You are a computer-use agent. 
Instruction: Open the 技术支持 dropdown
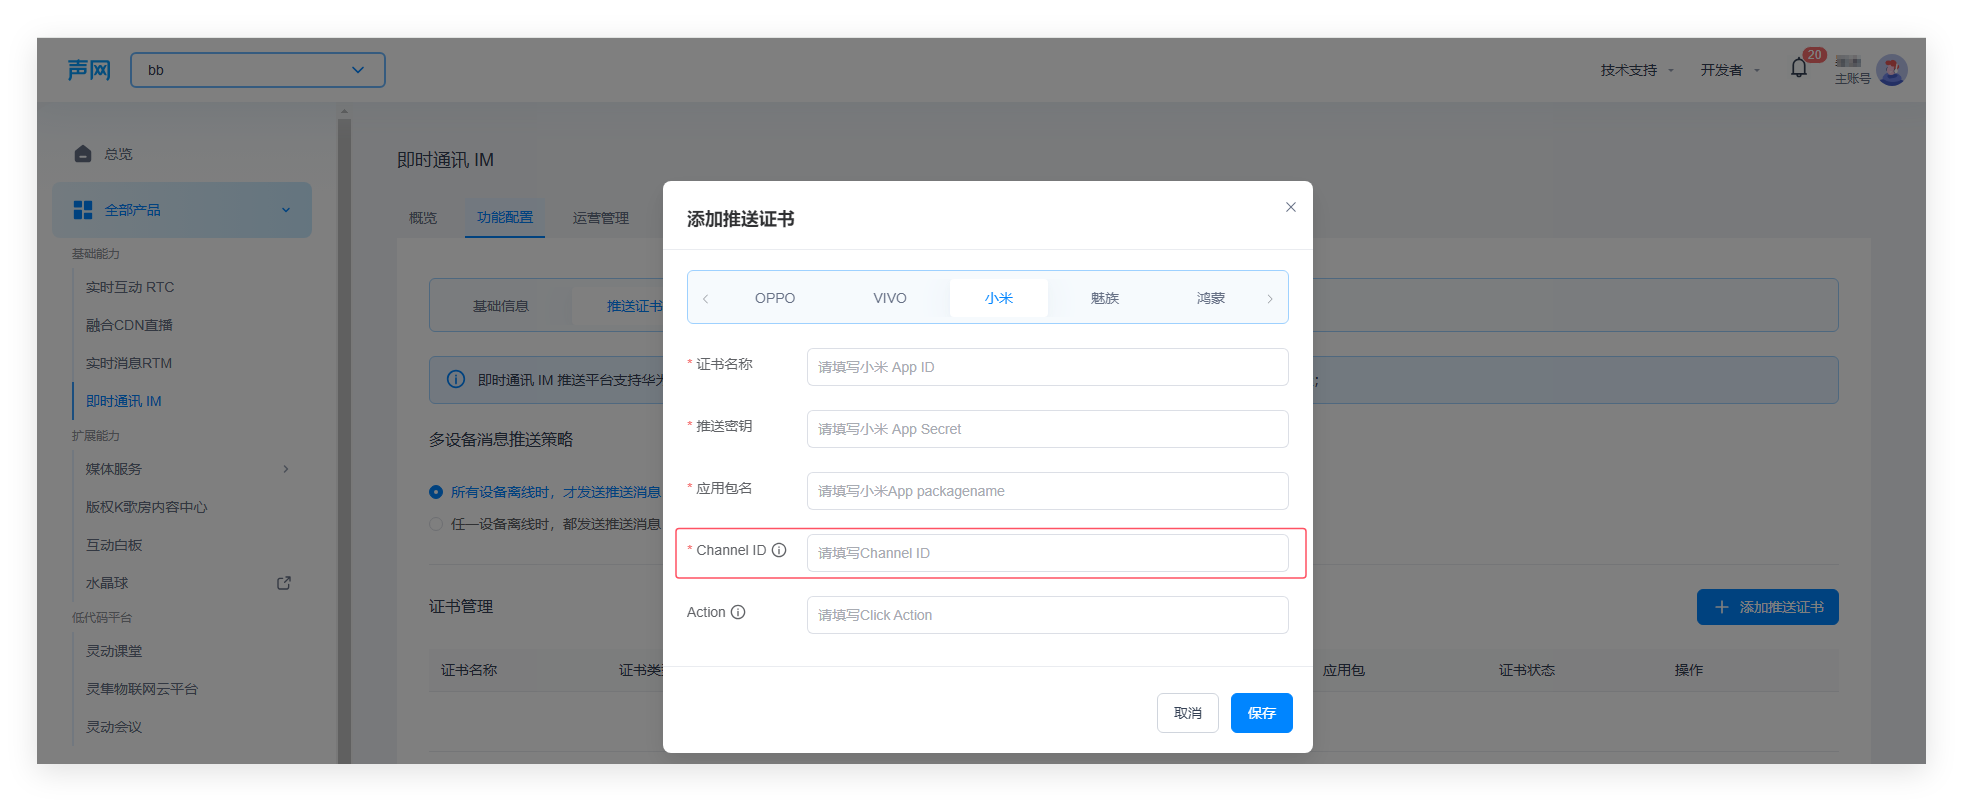coord(1637,70)
